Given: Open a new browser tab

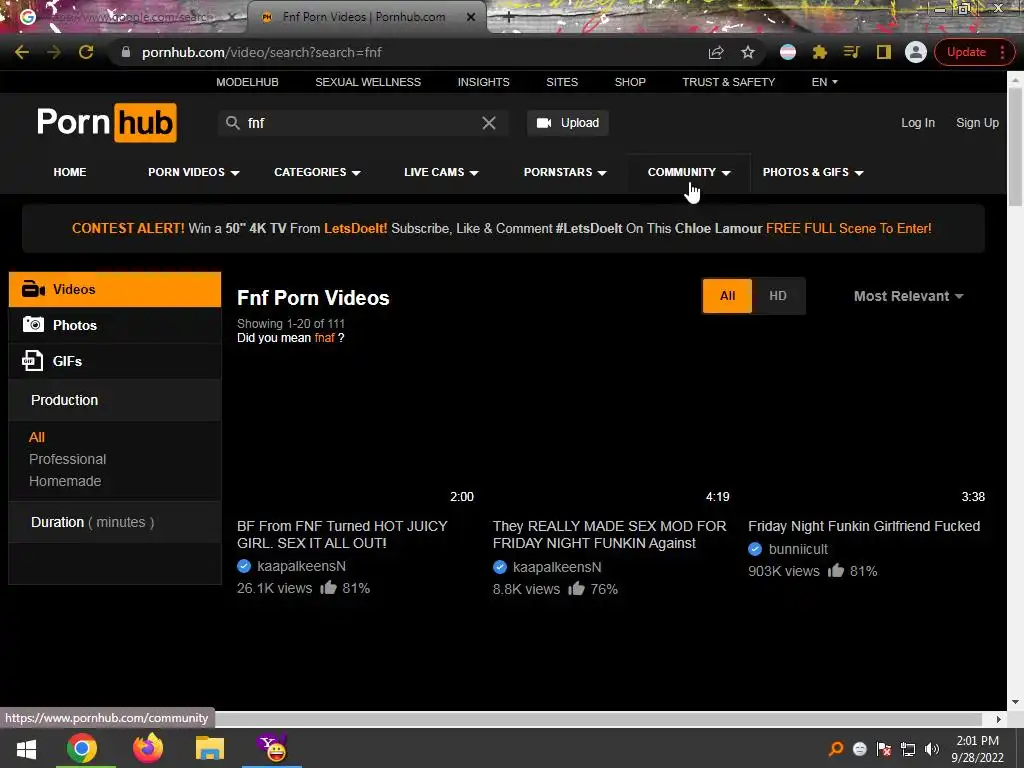Looking at the screenshot, I should pyautogui.click(x=509, y=18).
